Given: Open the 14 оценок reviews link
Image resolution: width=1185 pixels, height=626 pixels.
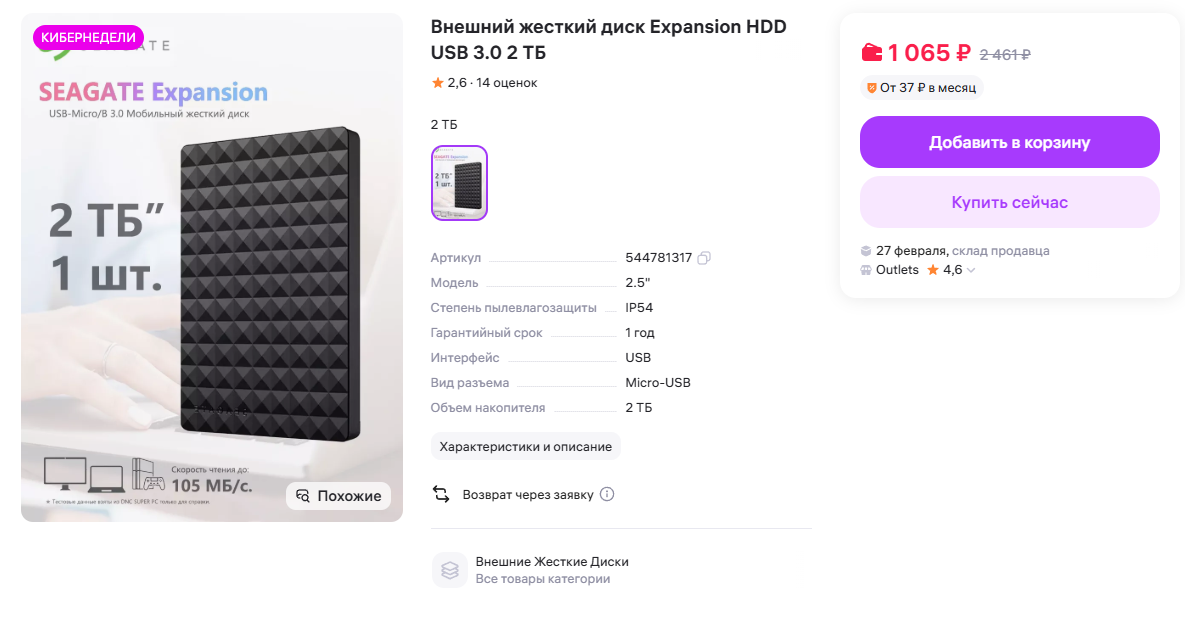Looking at the screenshot, I should coord(507,83).
